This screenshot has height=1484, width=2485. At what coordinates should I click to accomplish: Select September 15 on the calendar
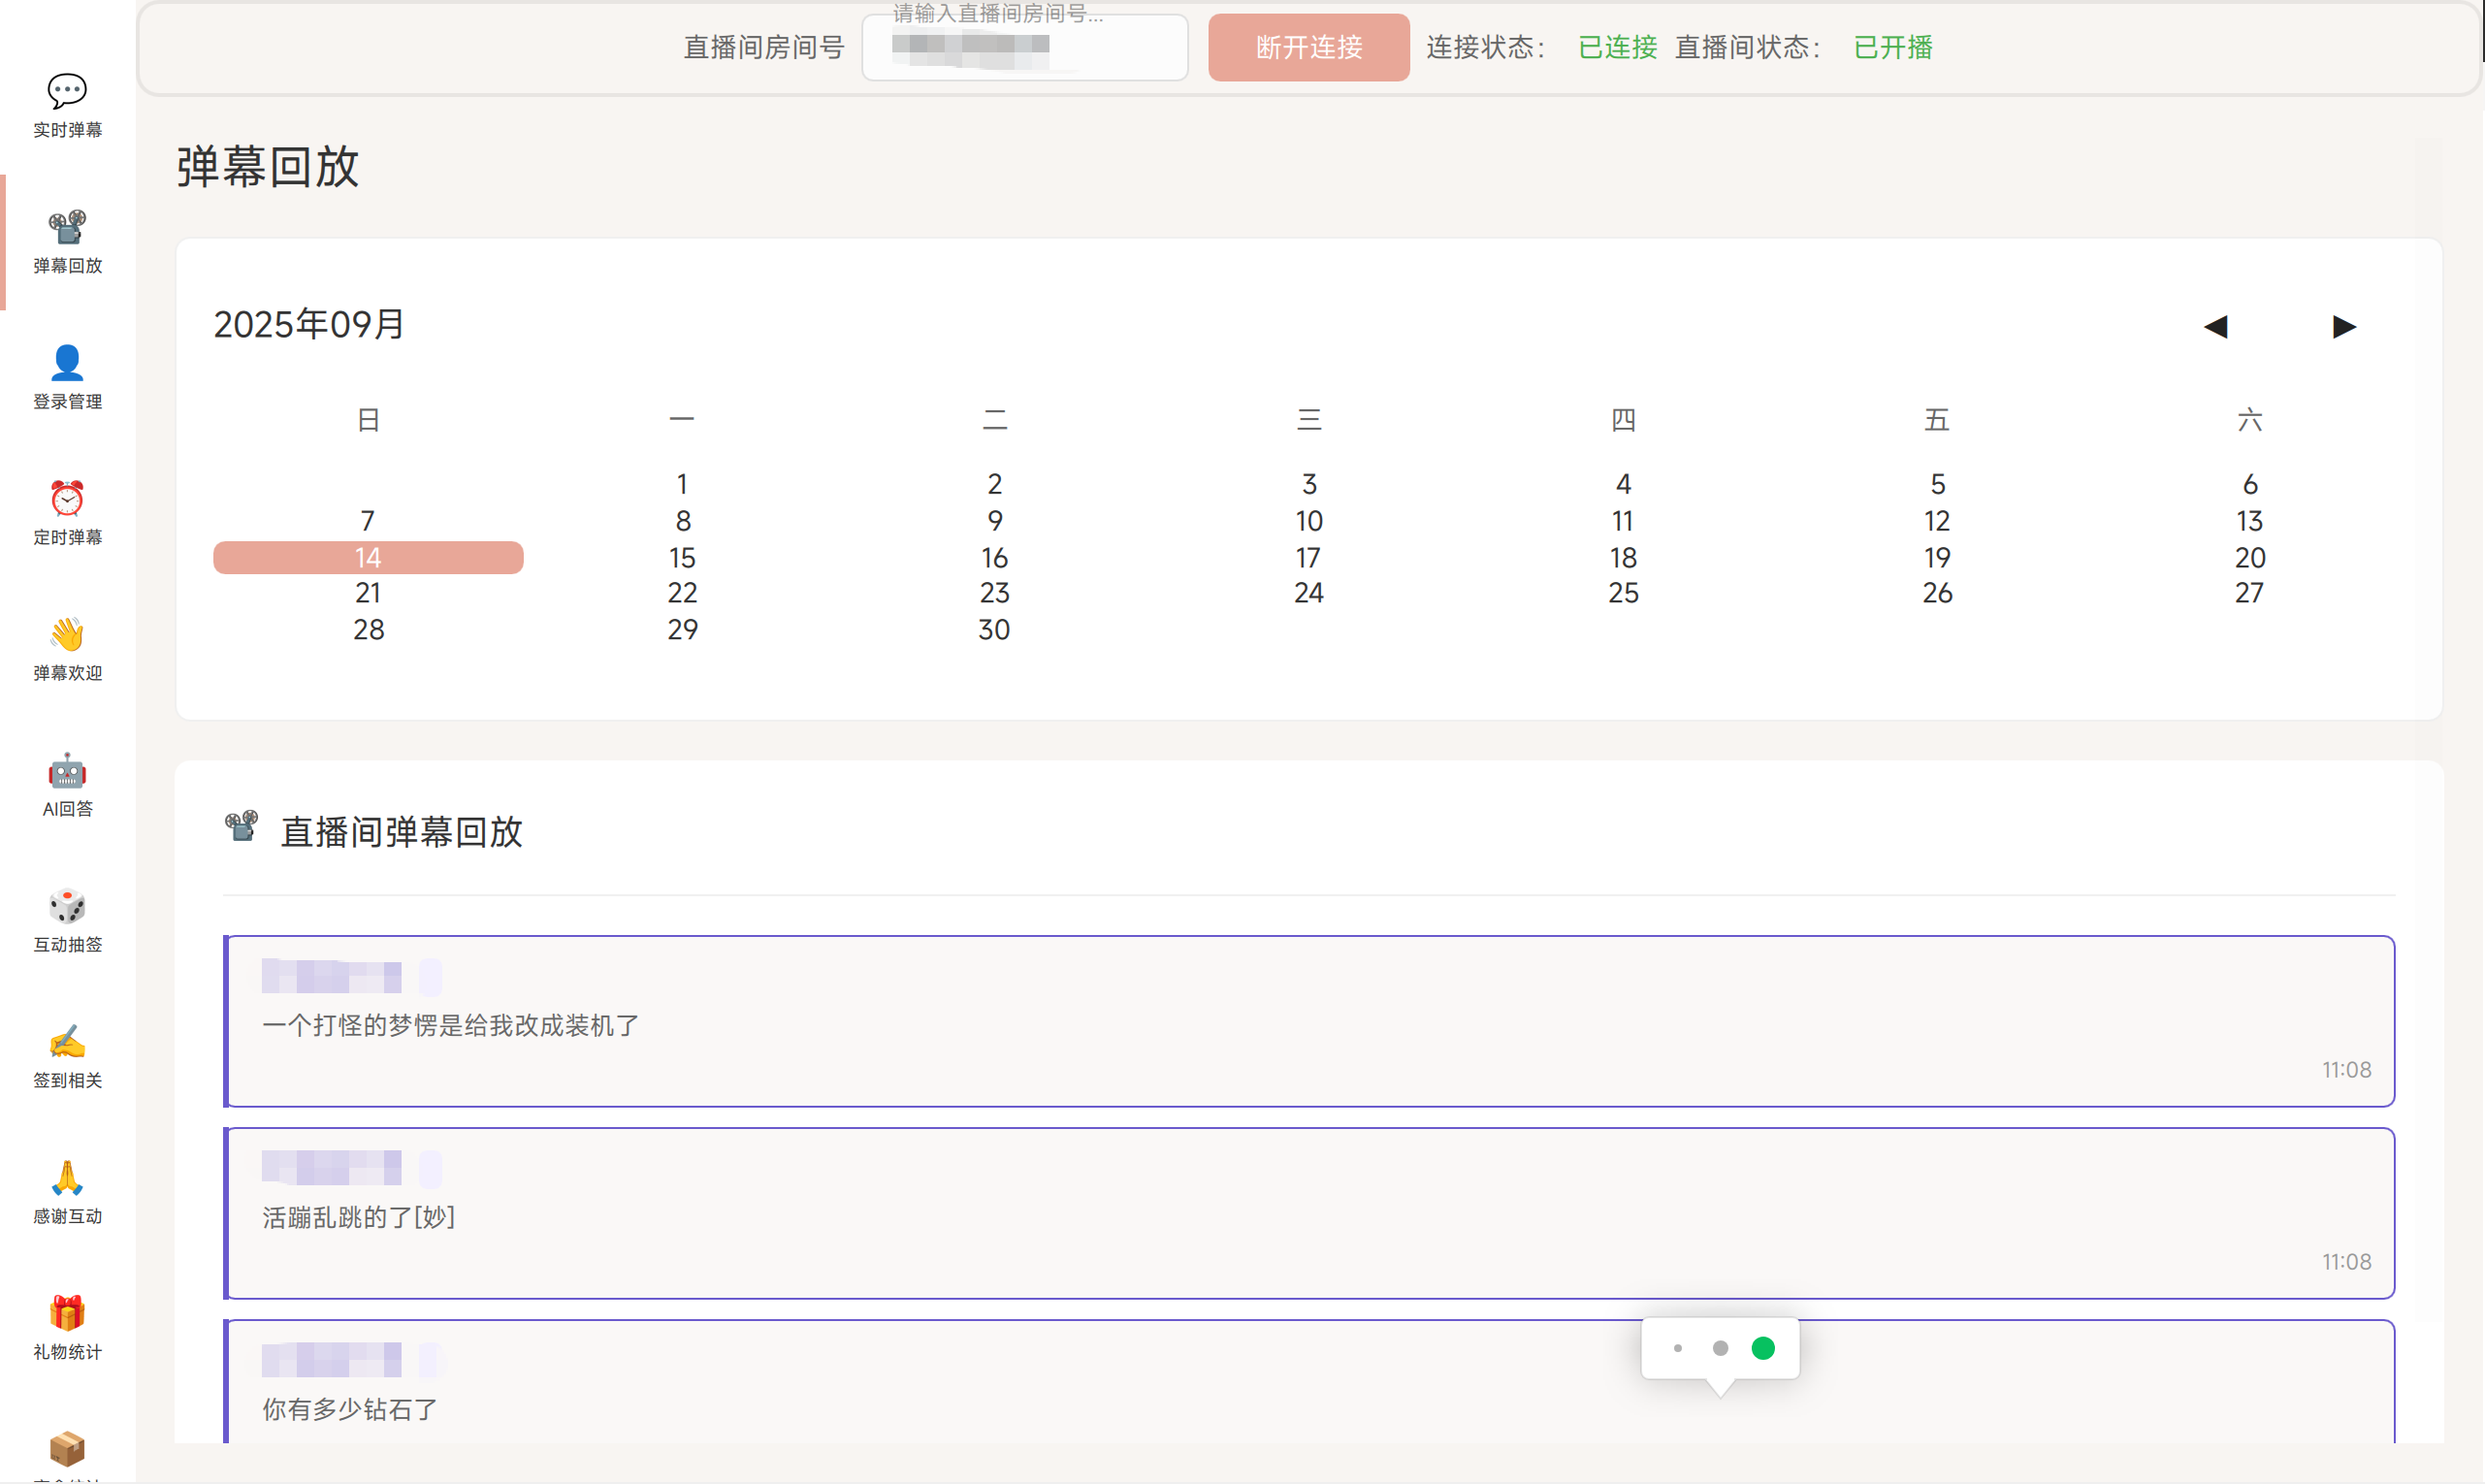coord(682,557)
